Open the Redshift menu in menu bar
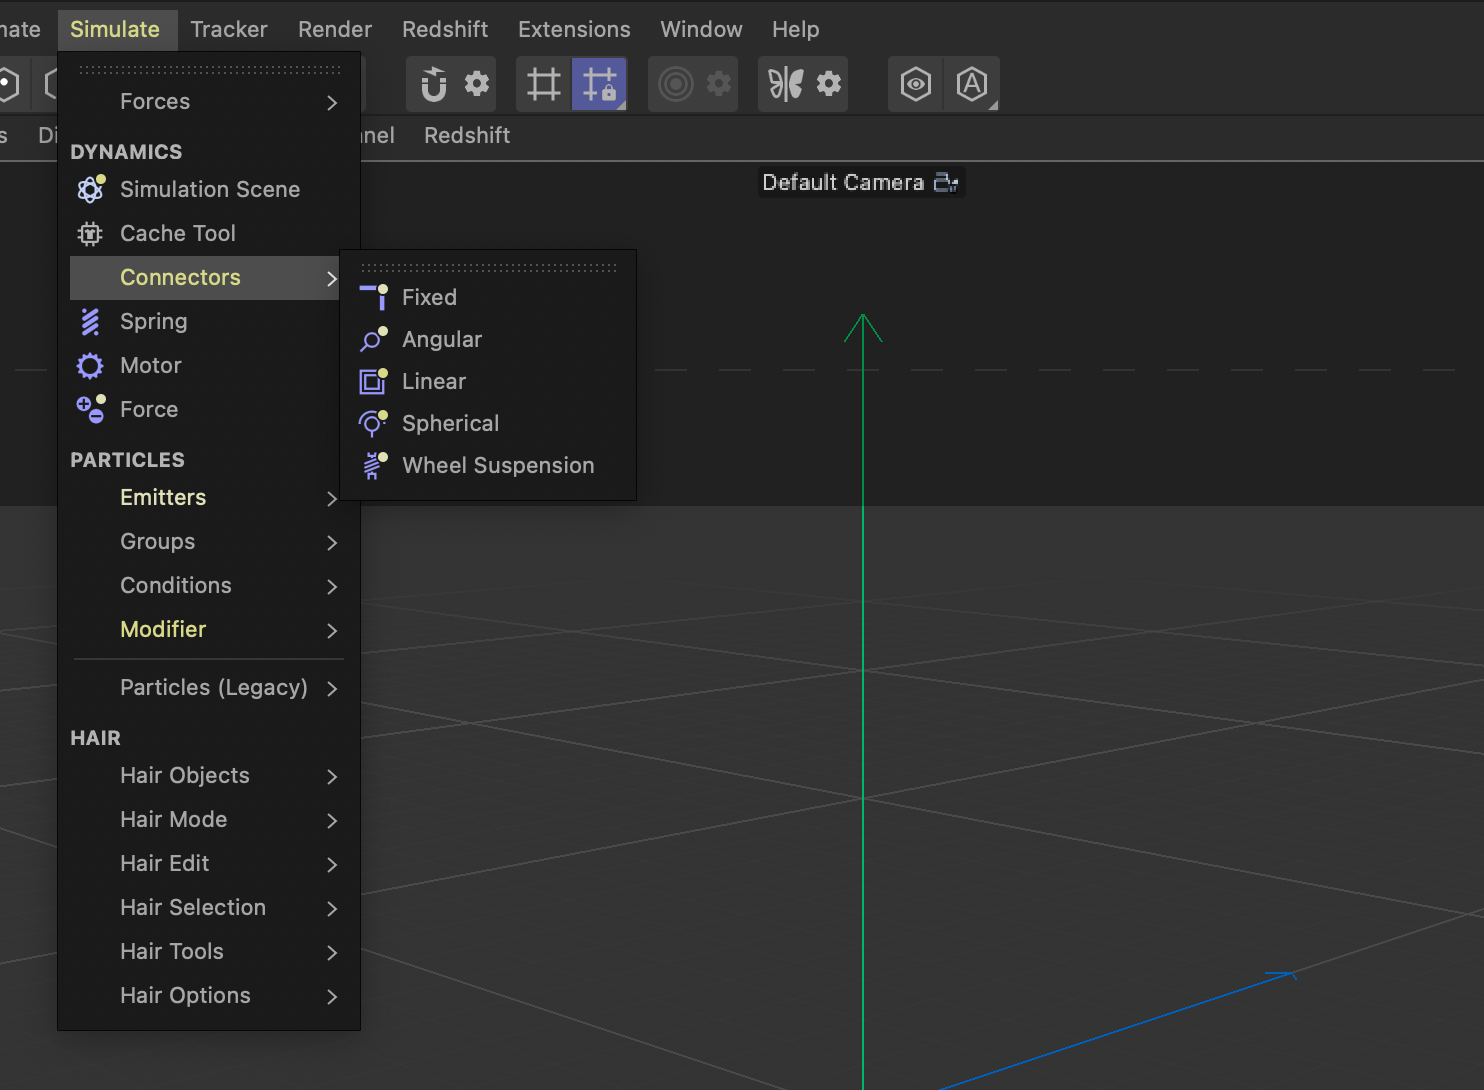Viewport: 1484px width, 1090px height. click(445, 29)
